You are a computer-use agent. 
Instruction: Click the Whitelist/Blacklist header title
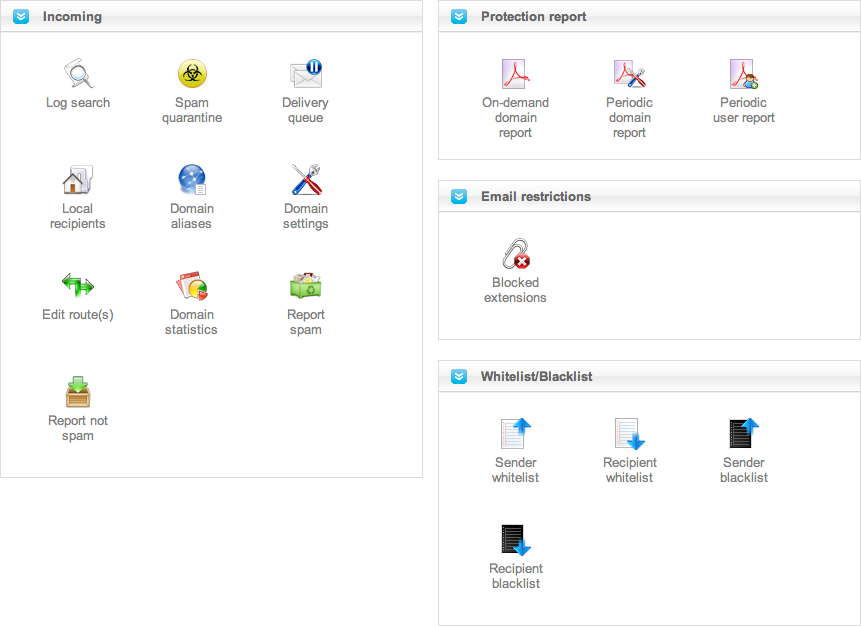tap(536, 377)
